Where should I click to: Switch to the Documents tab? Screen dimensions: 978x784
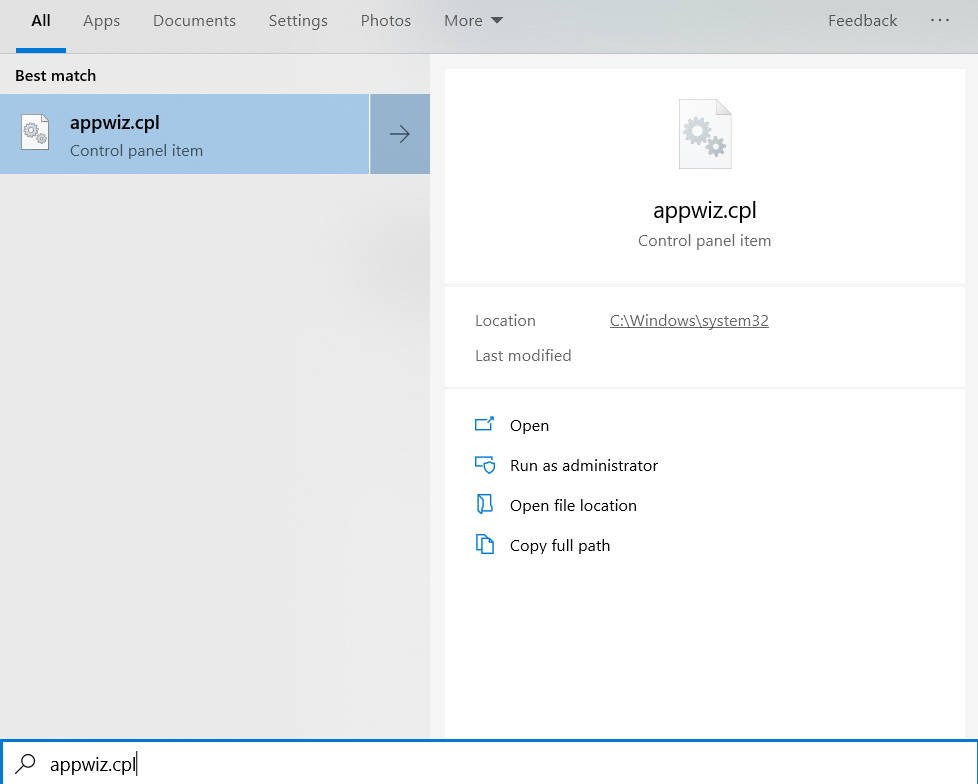(194, 21)
